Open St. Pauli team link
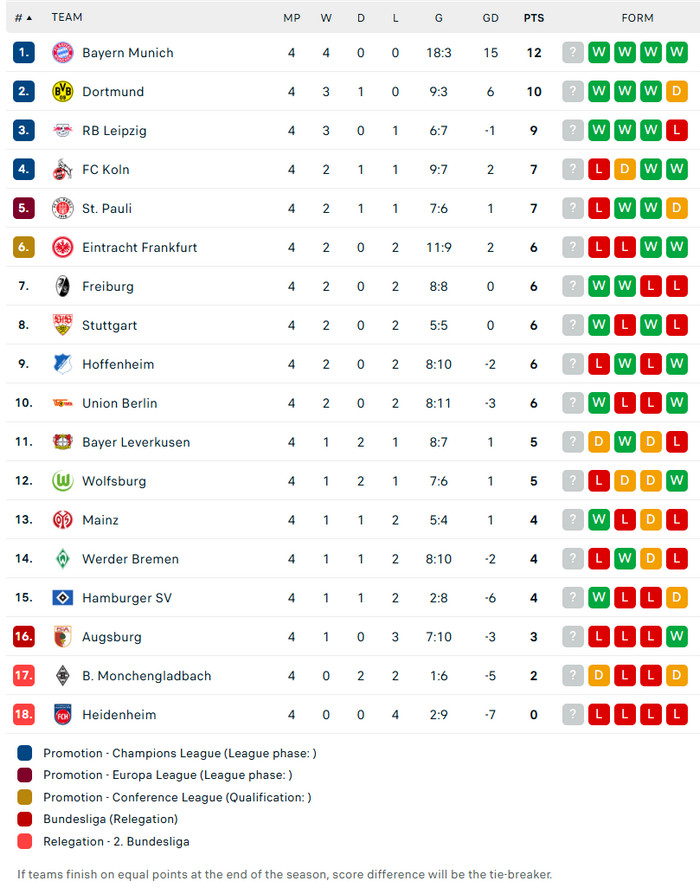This screenshot has width=700, height=888. coord(107,209)
